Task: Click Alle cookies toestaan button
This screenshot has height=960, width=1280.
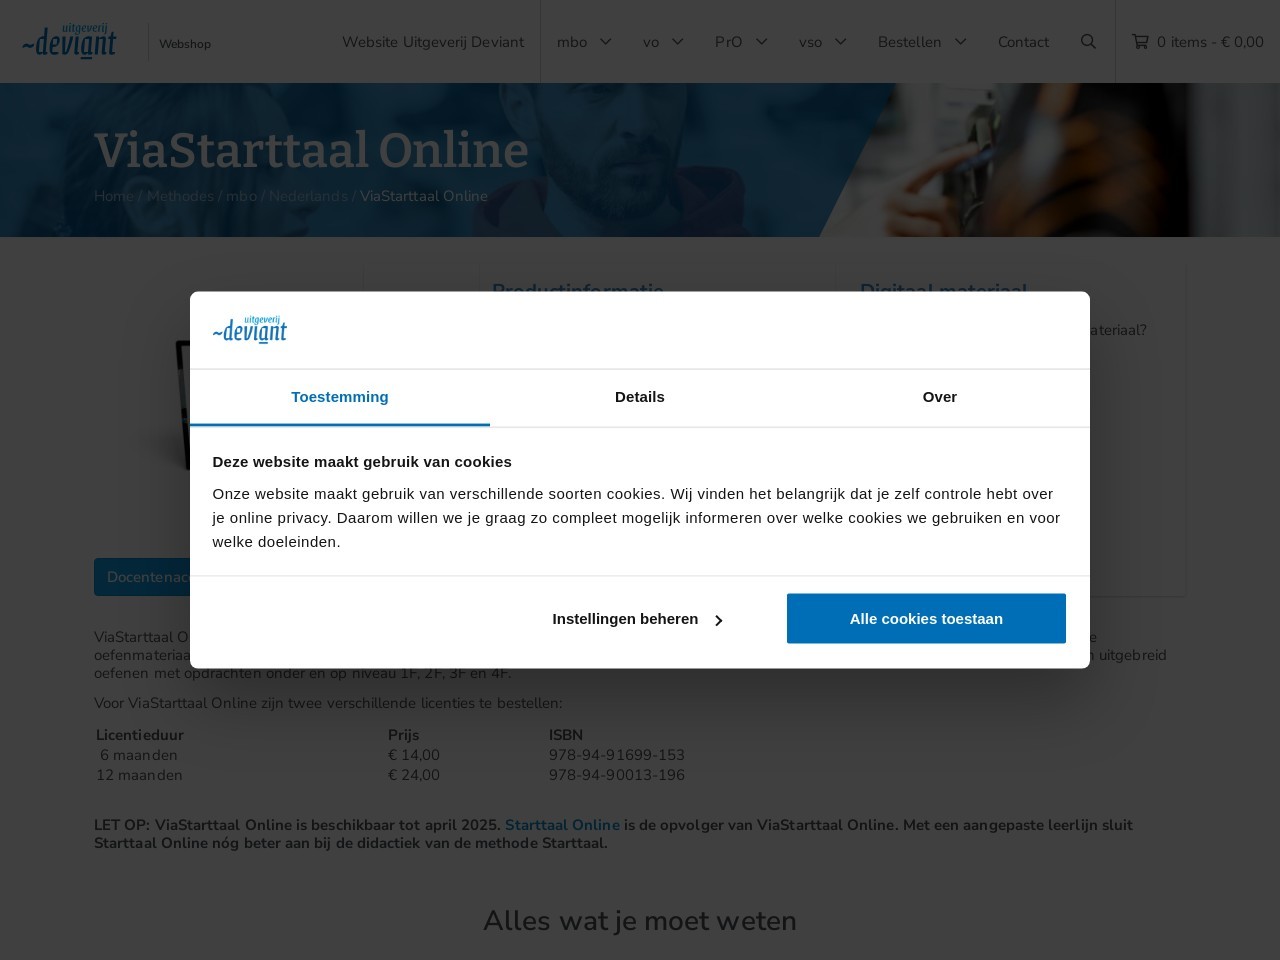Action: [x=926, y=619]
